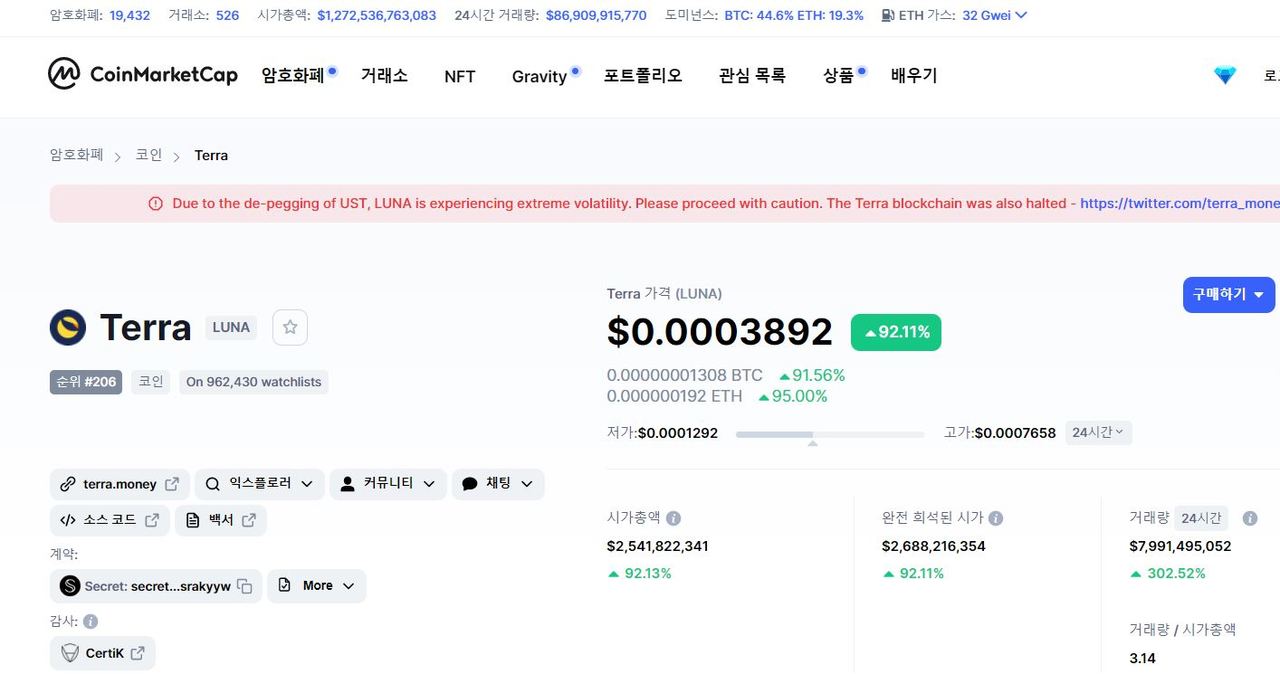Click the 백서 document icon
This screenshot has width=1280, height=674.
(193, 520)
